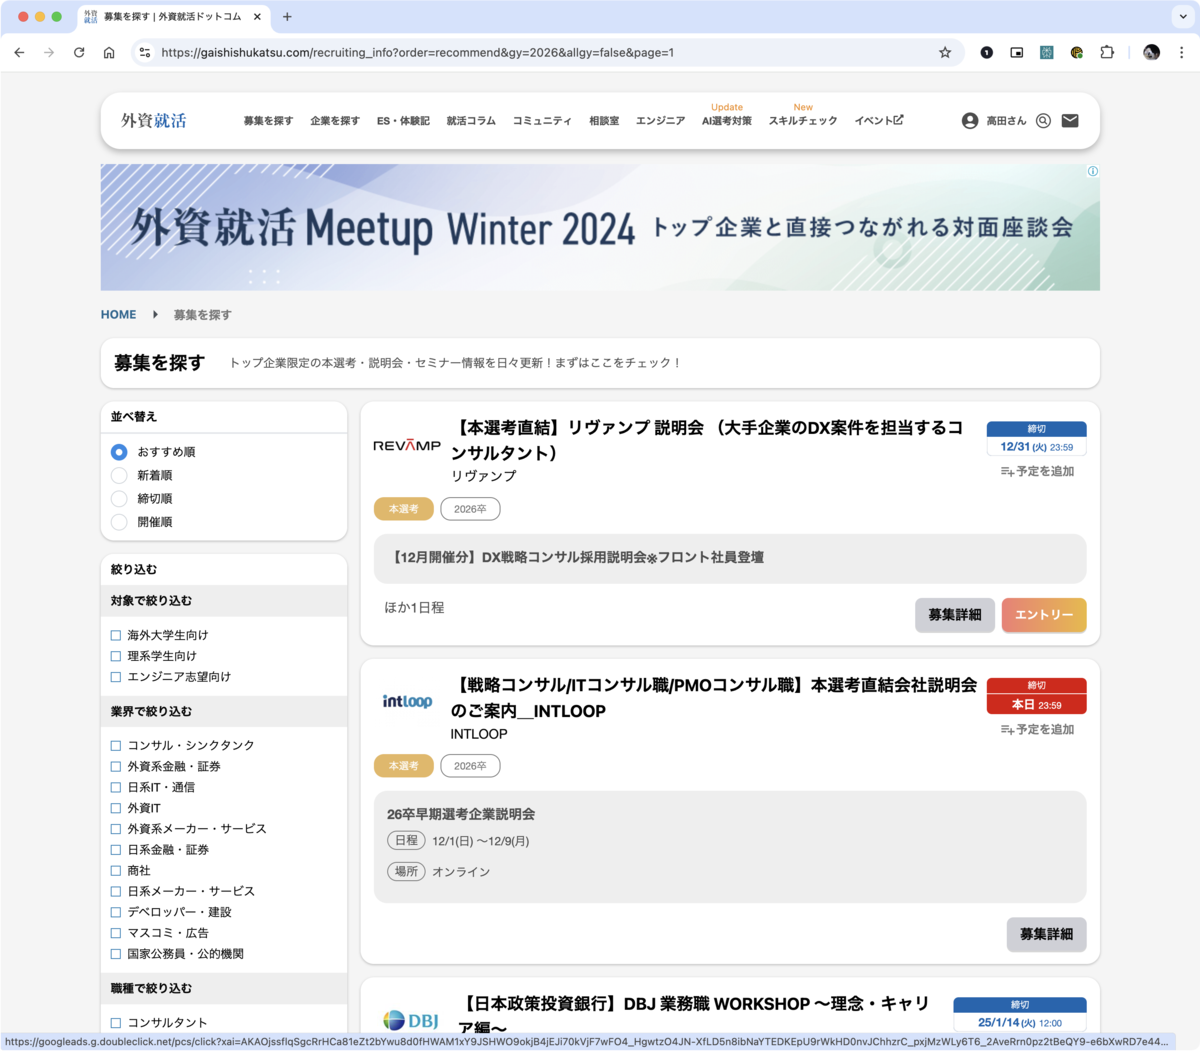1200x1051 pixels.
Task: Open the リヴァンプ 説明会 listing title
Action: click(708, 440)
